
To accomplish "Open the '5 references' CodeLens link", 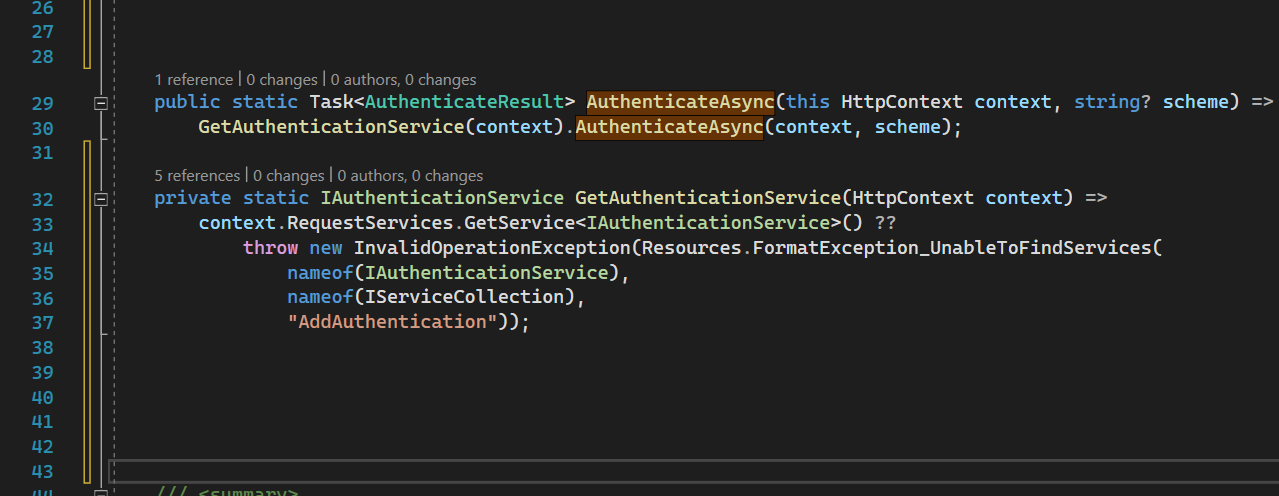I will (197, 175).
